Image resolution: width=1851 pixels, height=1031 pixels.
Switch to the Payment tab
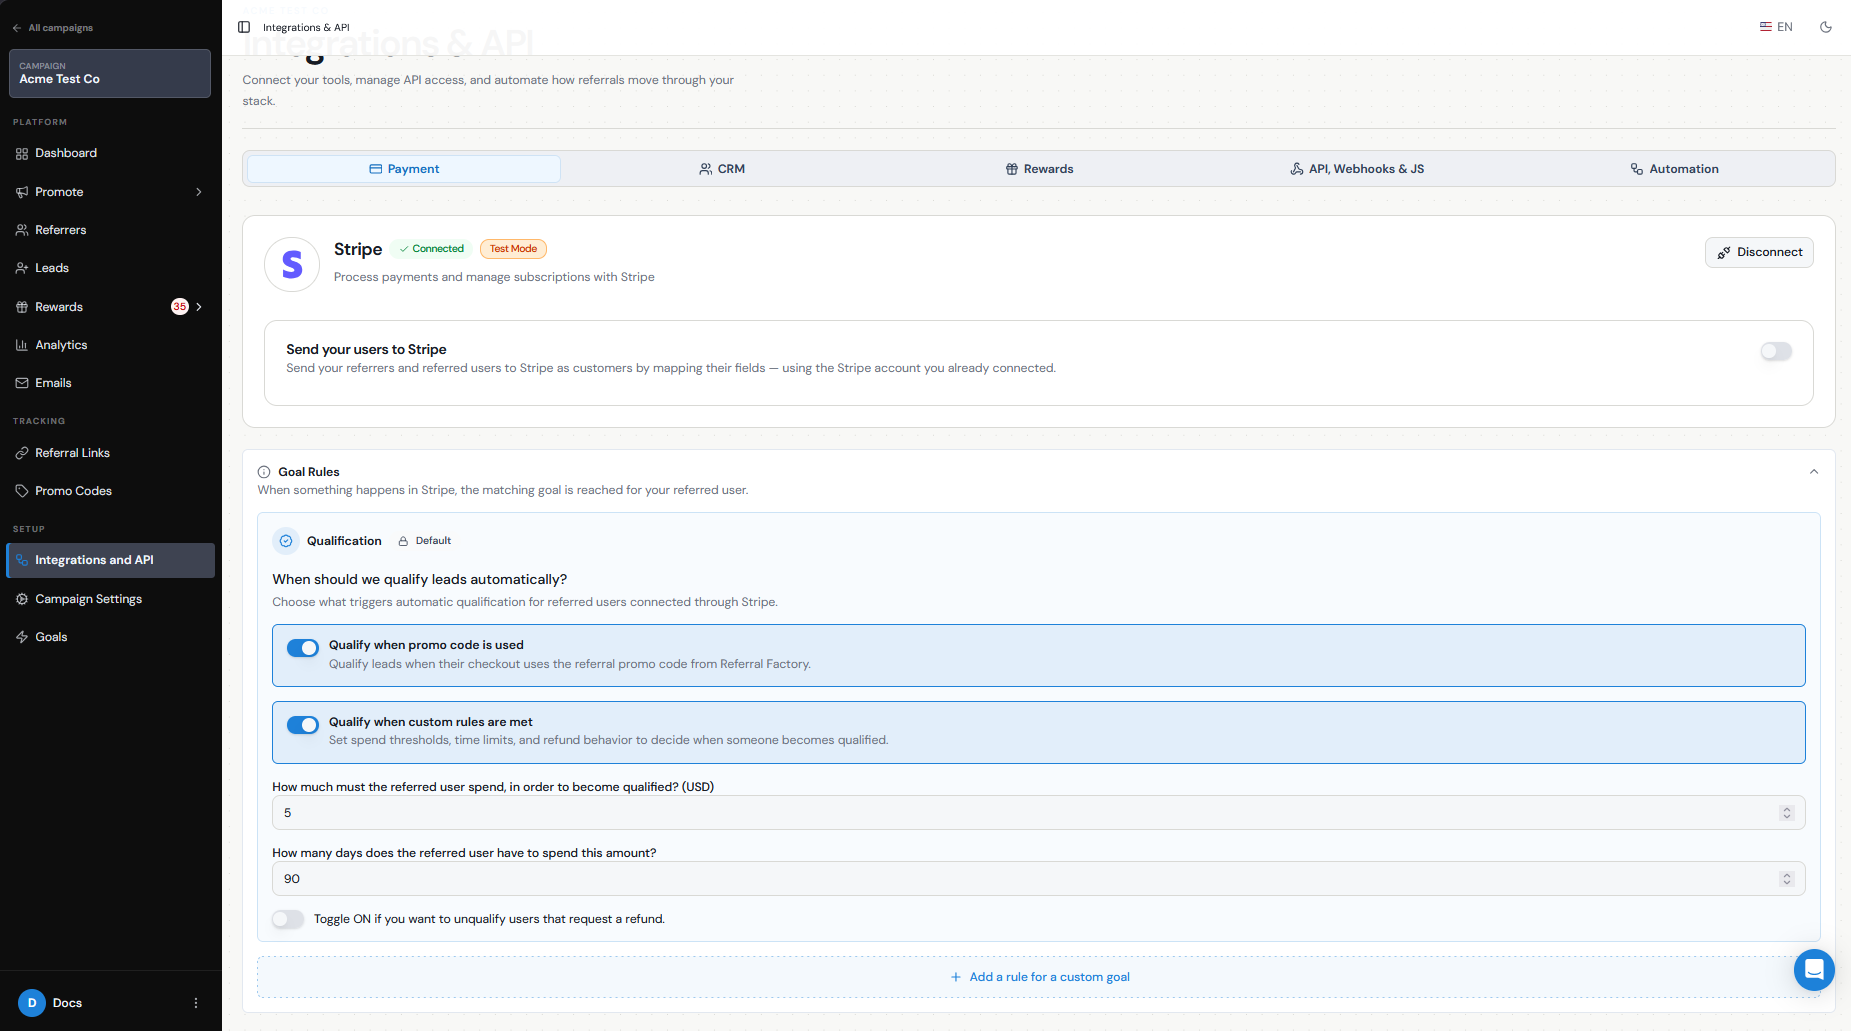coord(404,169)
